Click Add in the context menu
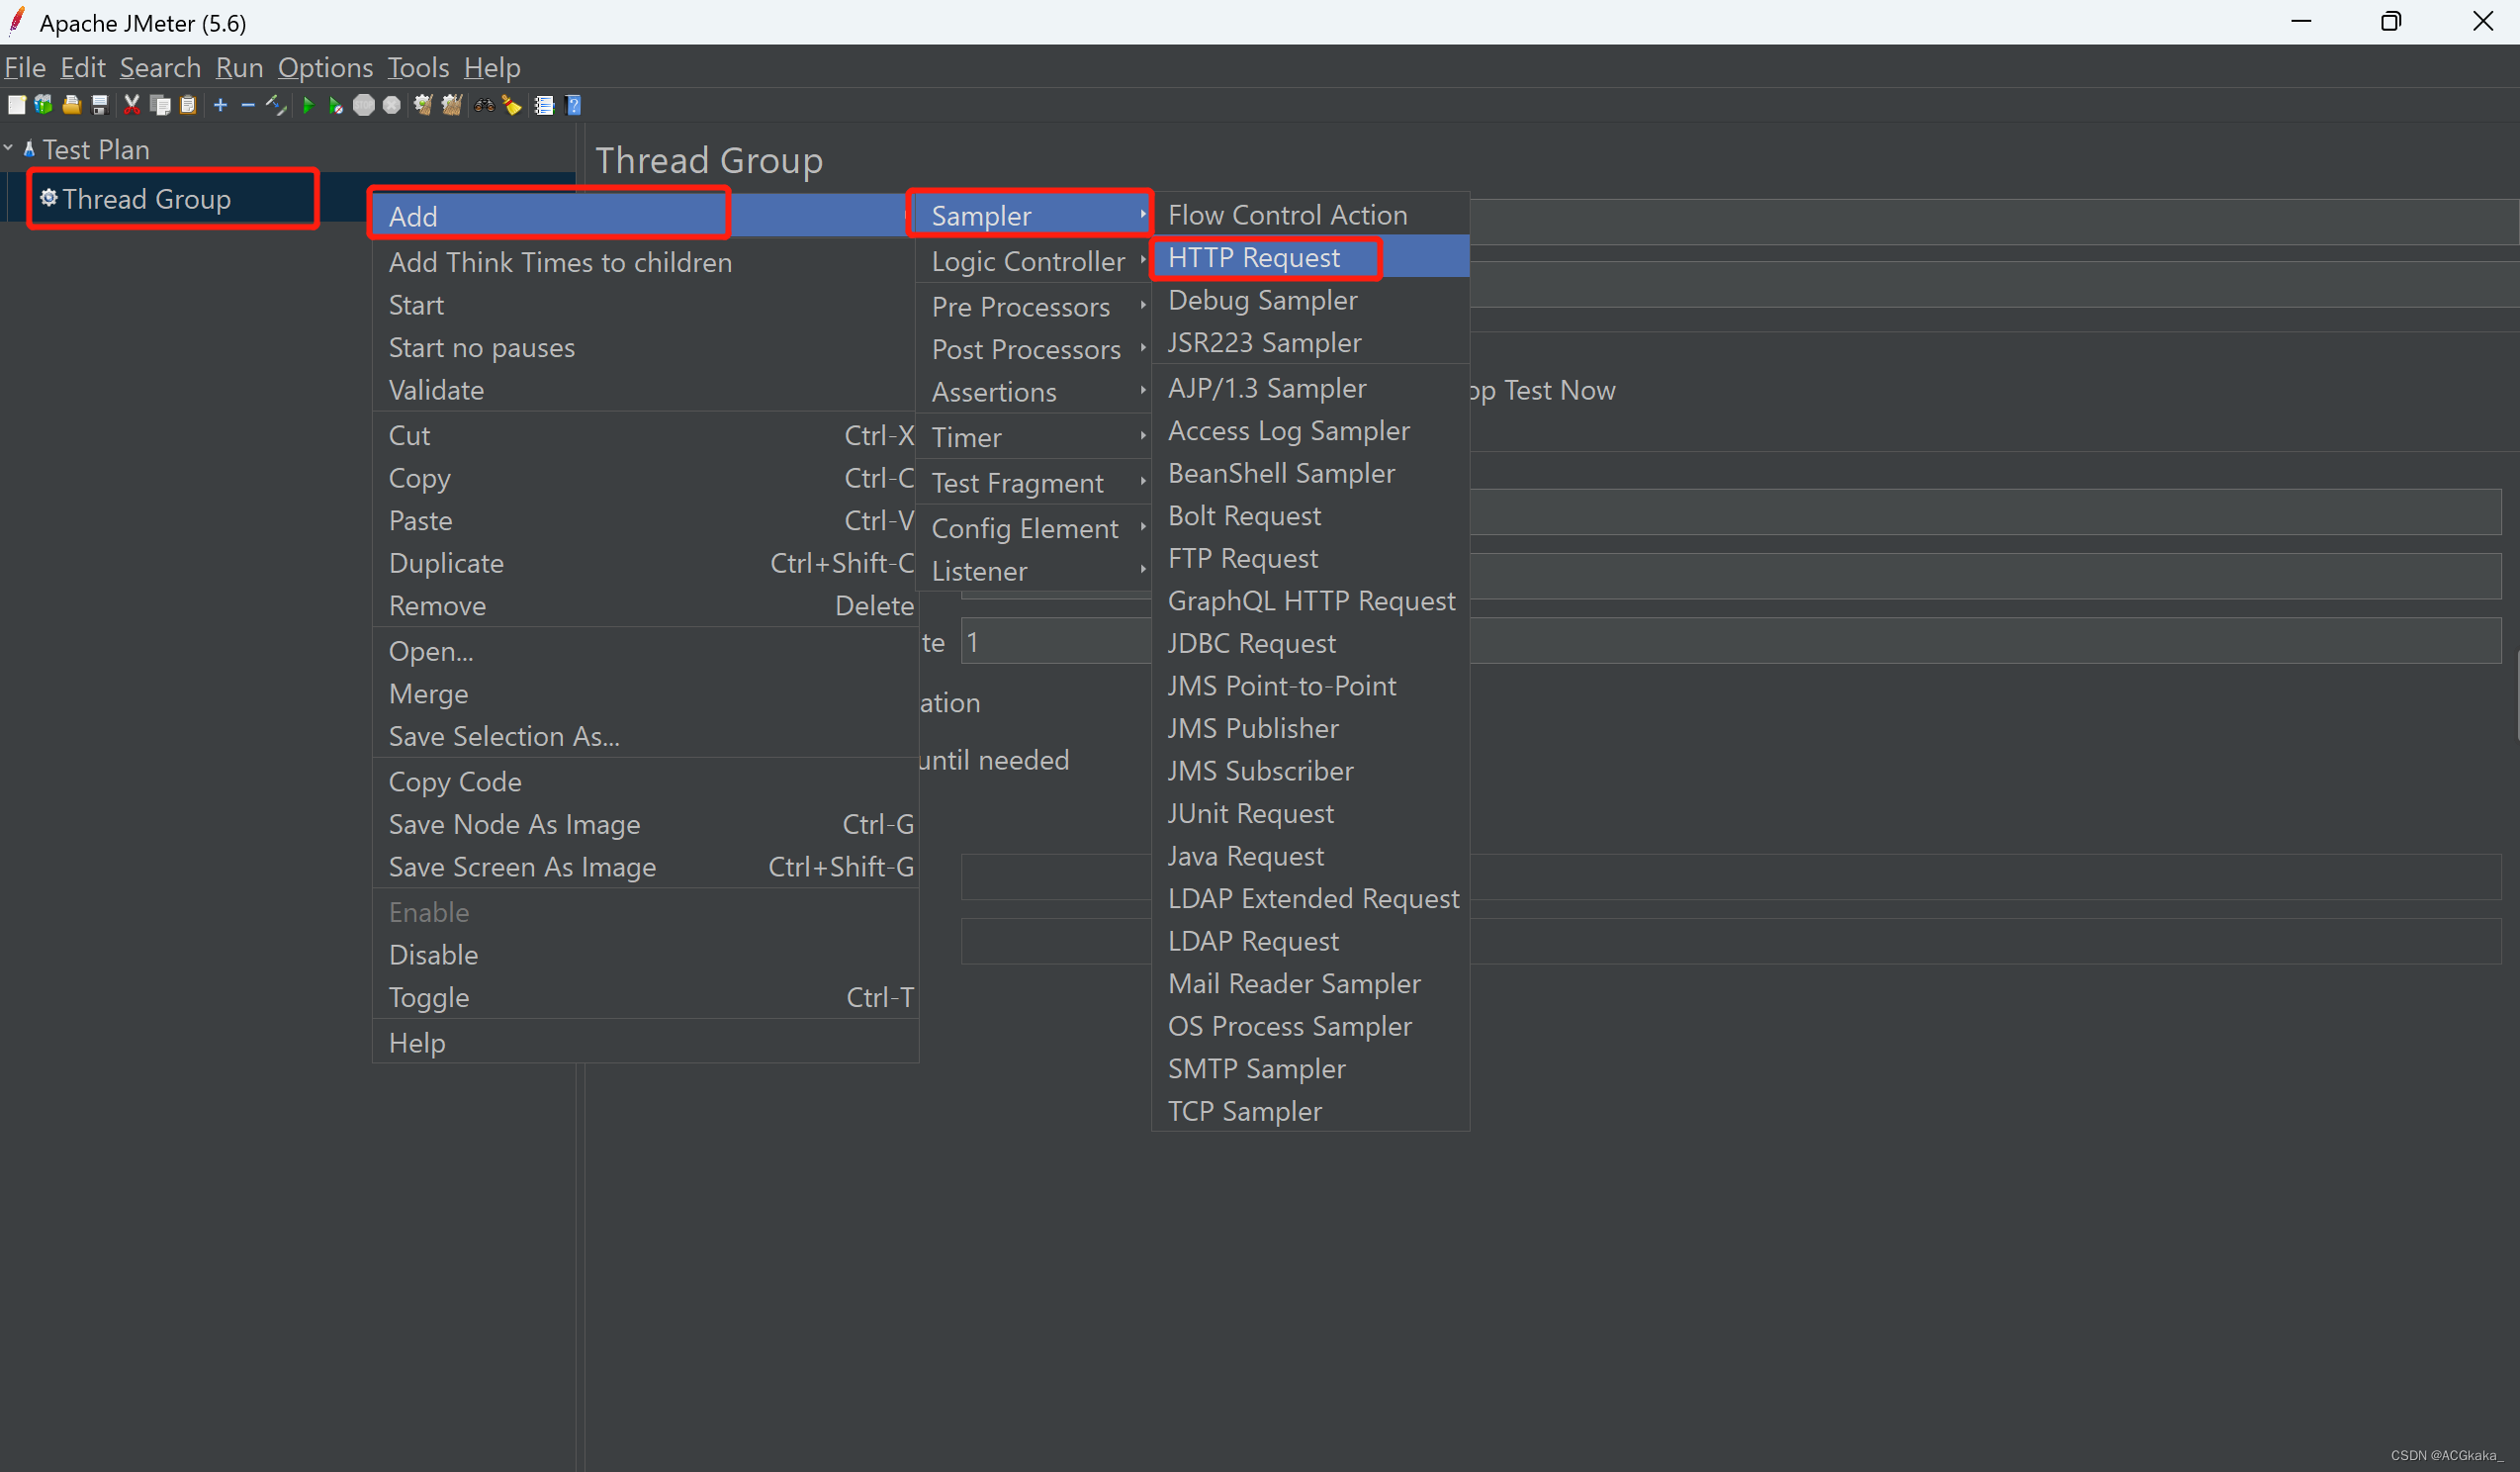Image resolution: width=2520 pixels, height=1472 pixels. pos(644,216)
